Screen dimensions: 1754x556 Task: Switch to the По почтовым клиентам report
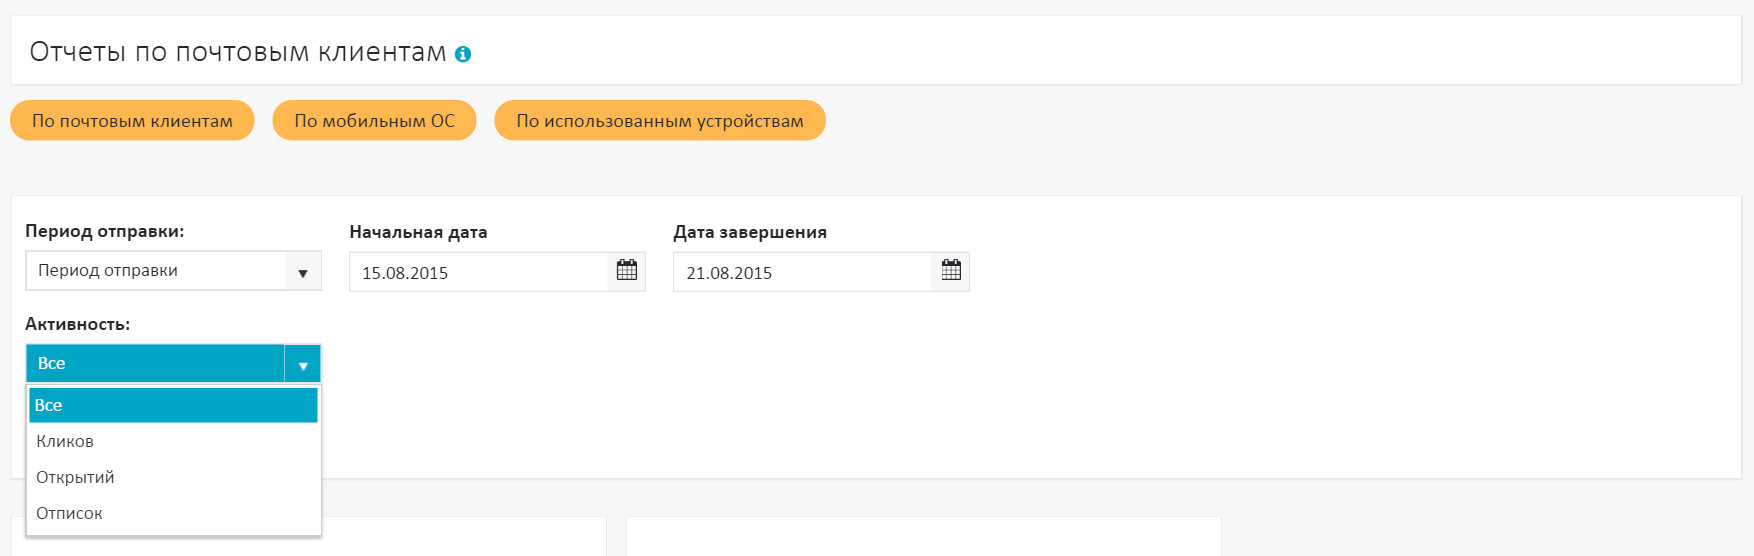pyautogui.click(x=132, y=121)
